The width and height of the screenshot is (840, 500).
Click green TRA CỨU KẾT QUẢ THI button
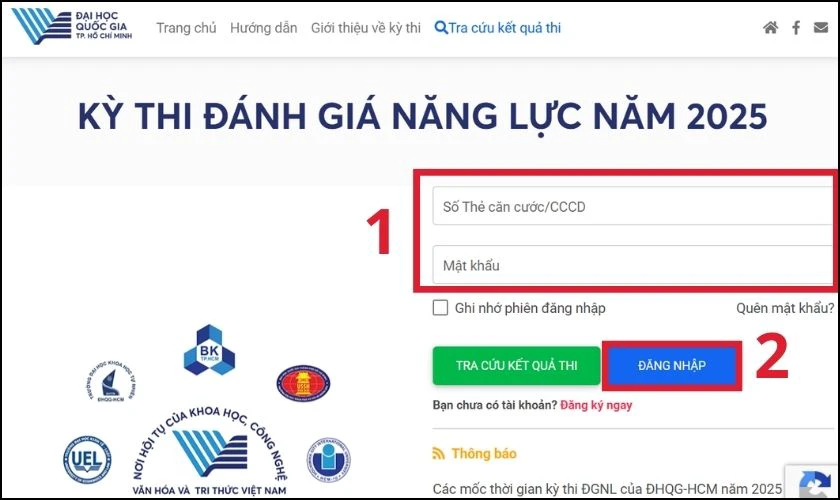click(x=516, y=365)
